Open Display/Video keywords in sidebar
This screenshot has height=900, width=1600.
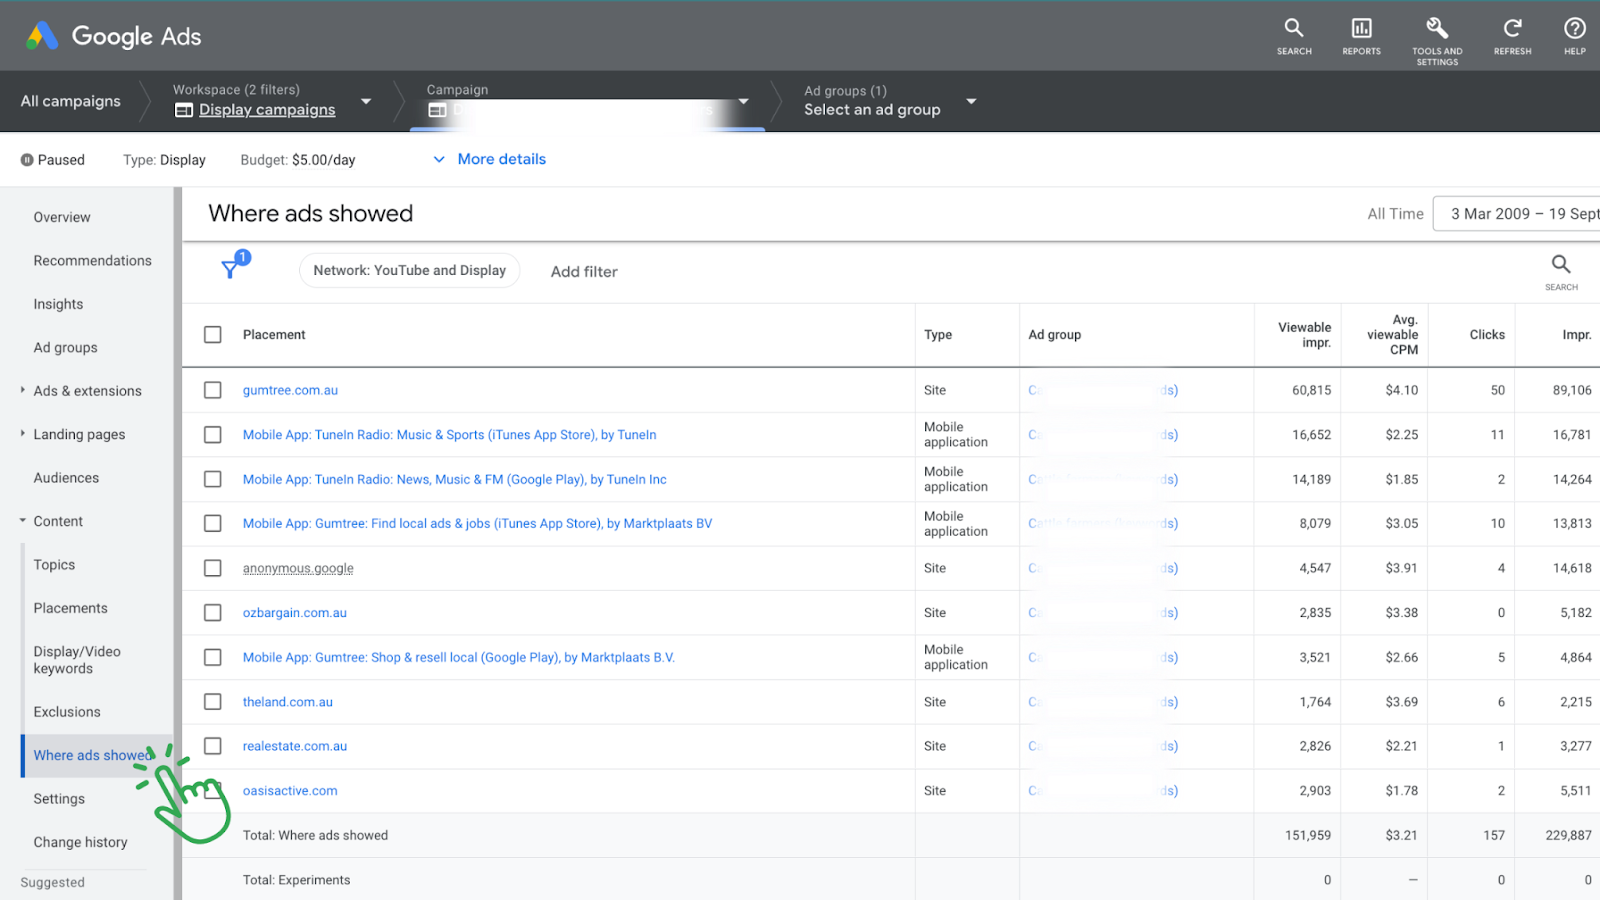click(77, 660)
